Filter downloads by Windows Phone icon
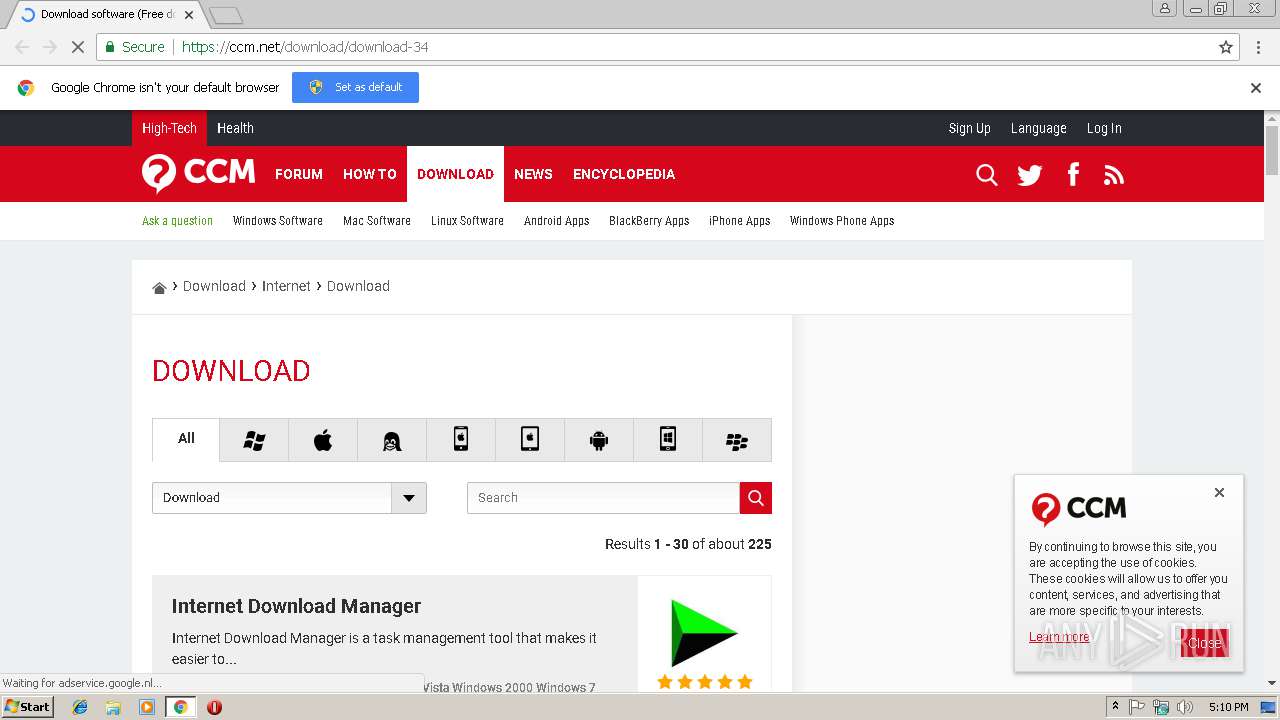Image resolution: width=1280 pixels, height=720 pixels. click(x=668, y=440)
